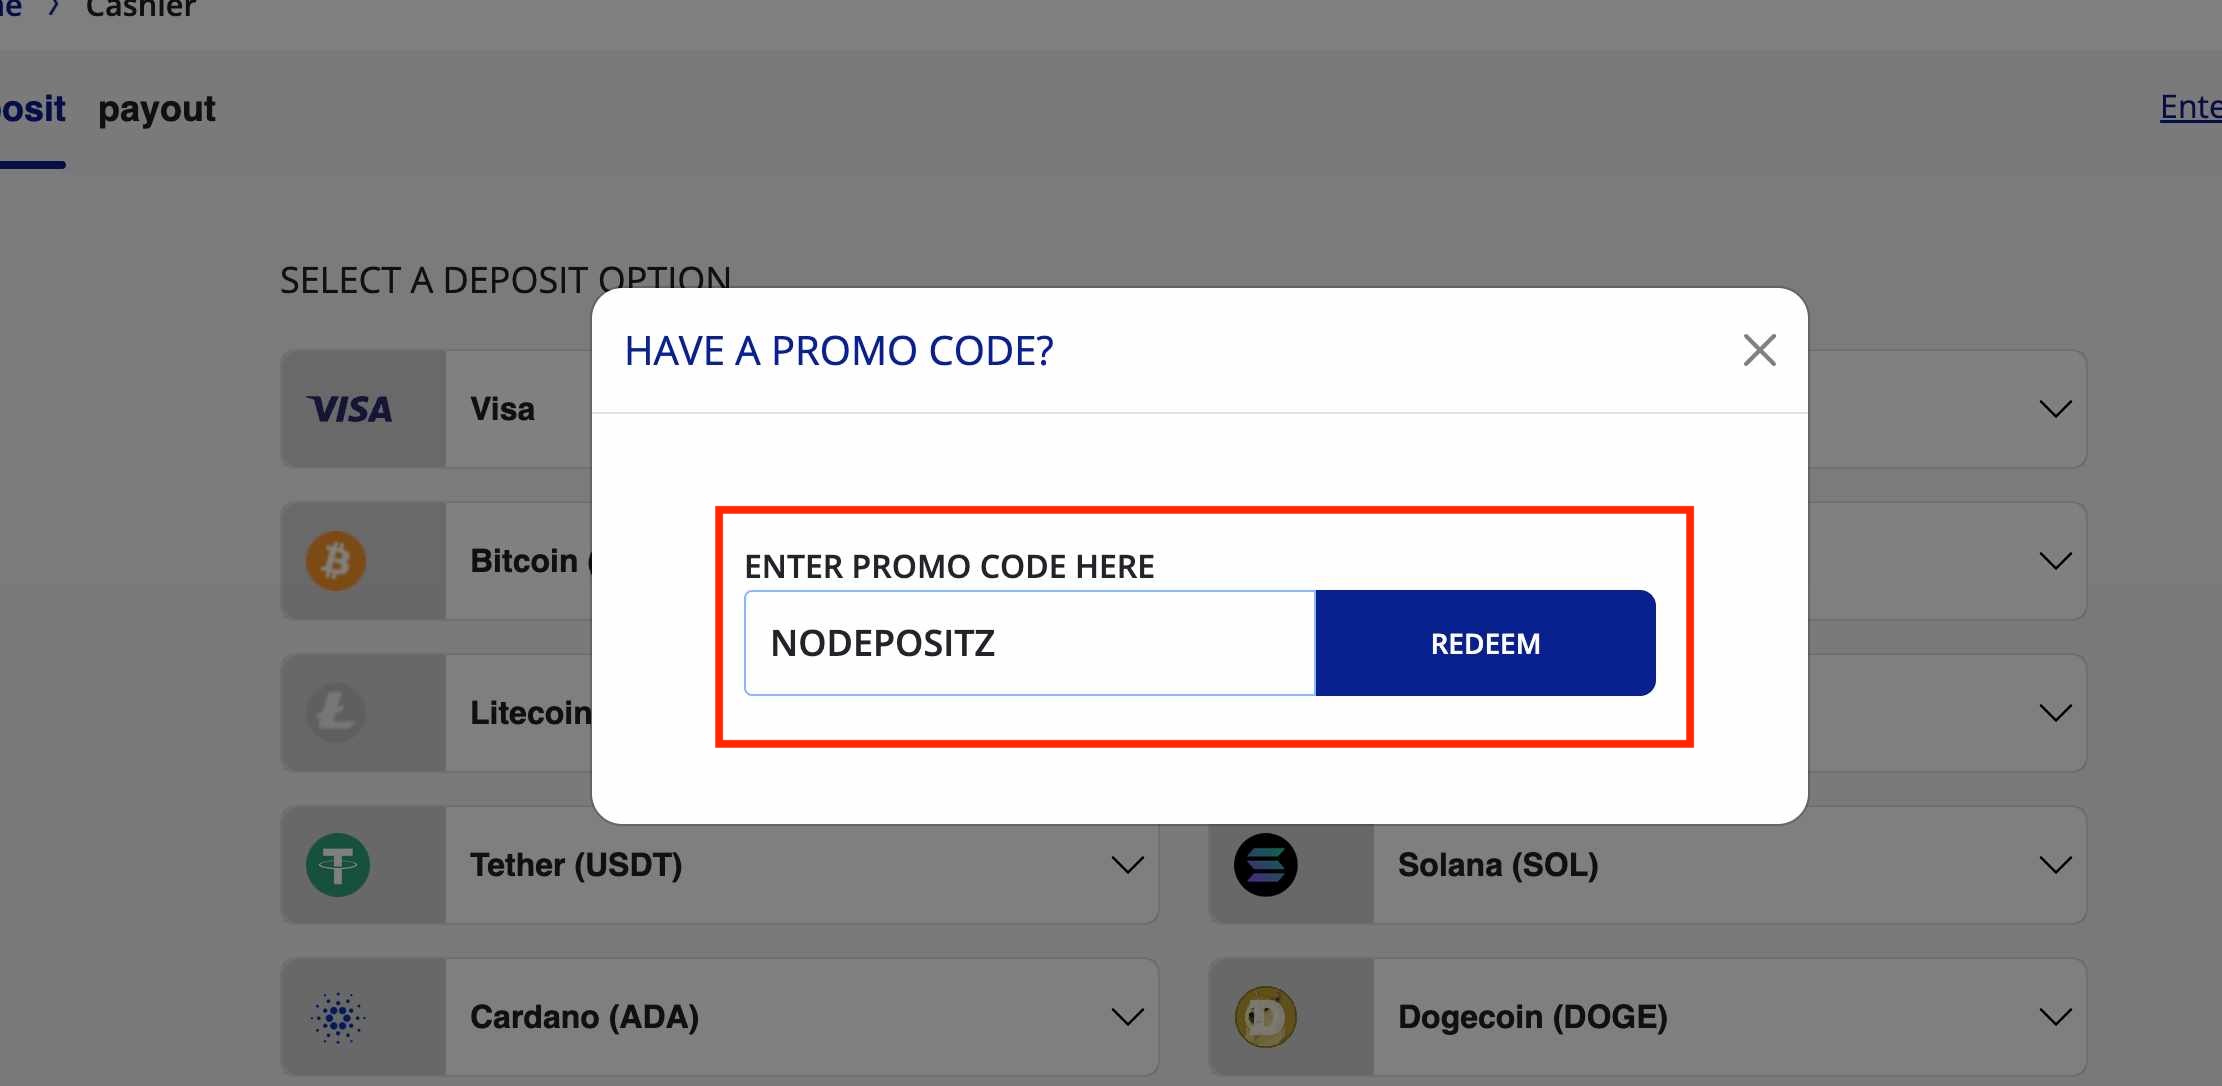Click inside the NODEPOSITZ promo code field
Viewport: 2222px width, 1086px height.
pos(1028,643)
